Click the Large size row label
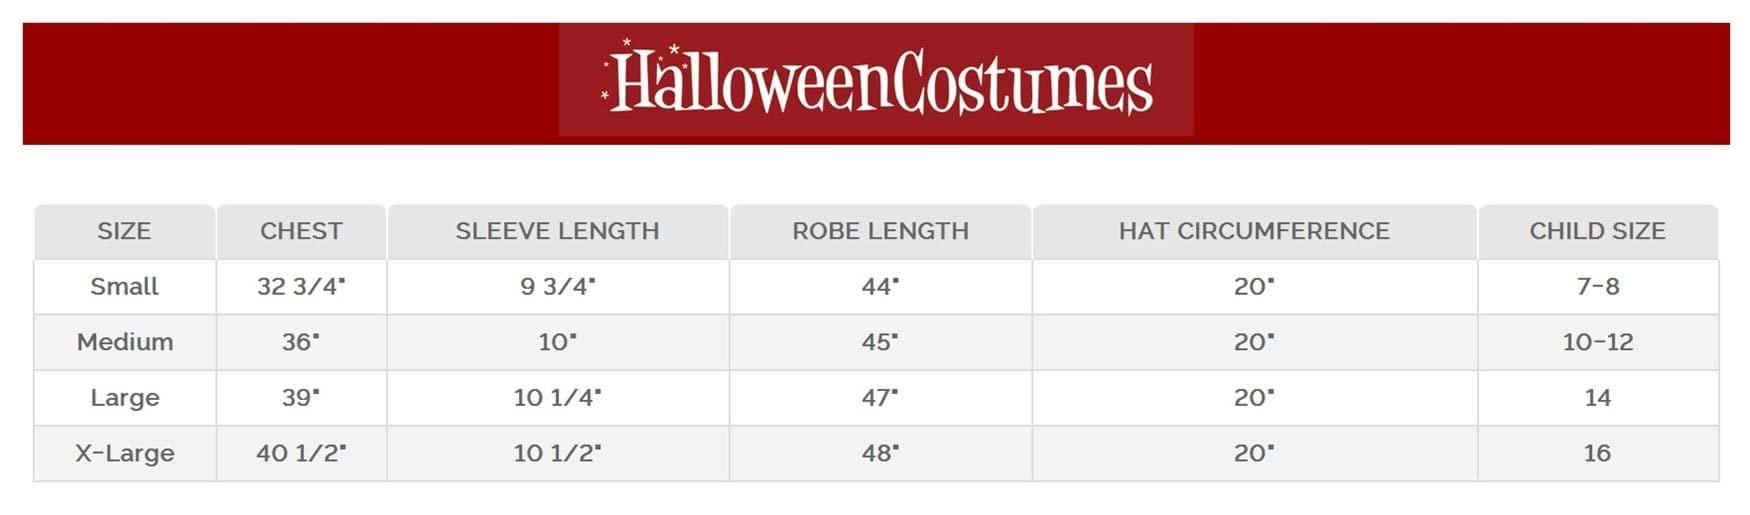 tap(125, 398)
